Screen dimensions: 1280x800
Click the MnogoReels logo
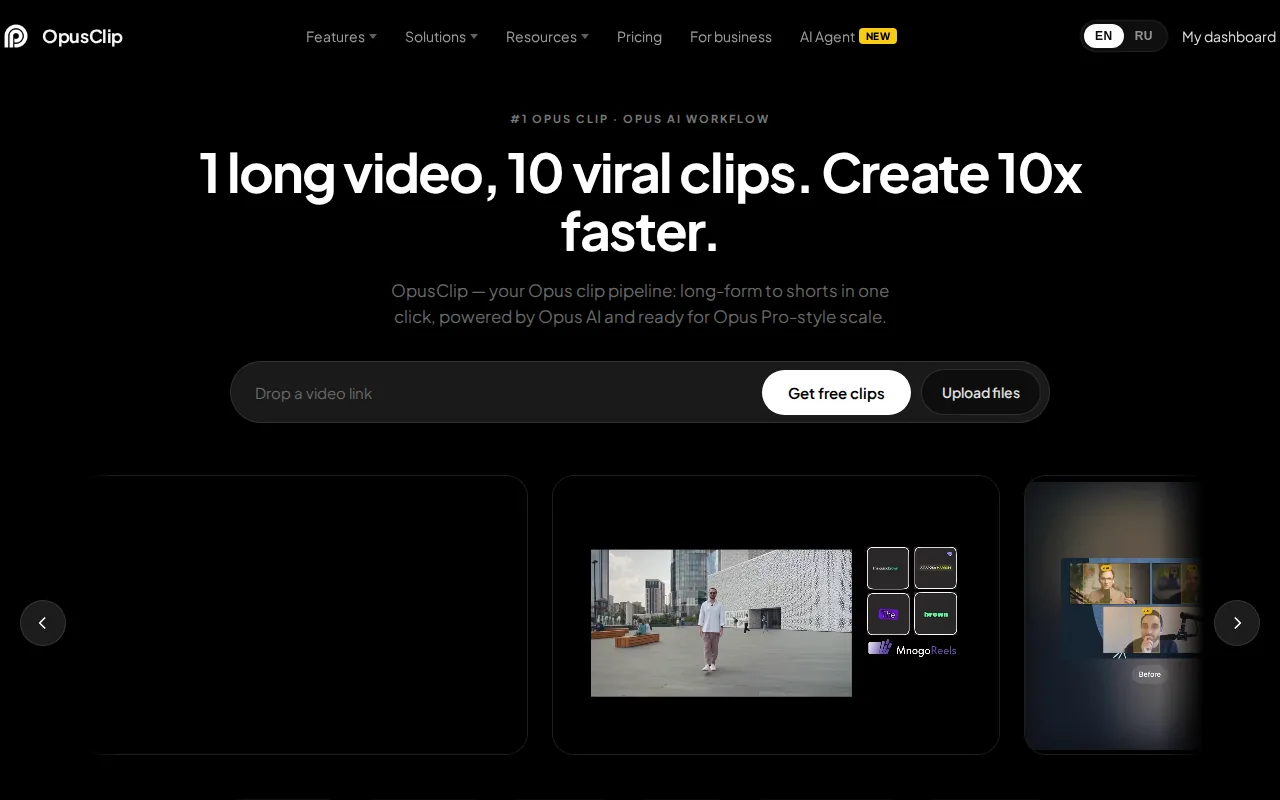(x=912, y=649)
